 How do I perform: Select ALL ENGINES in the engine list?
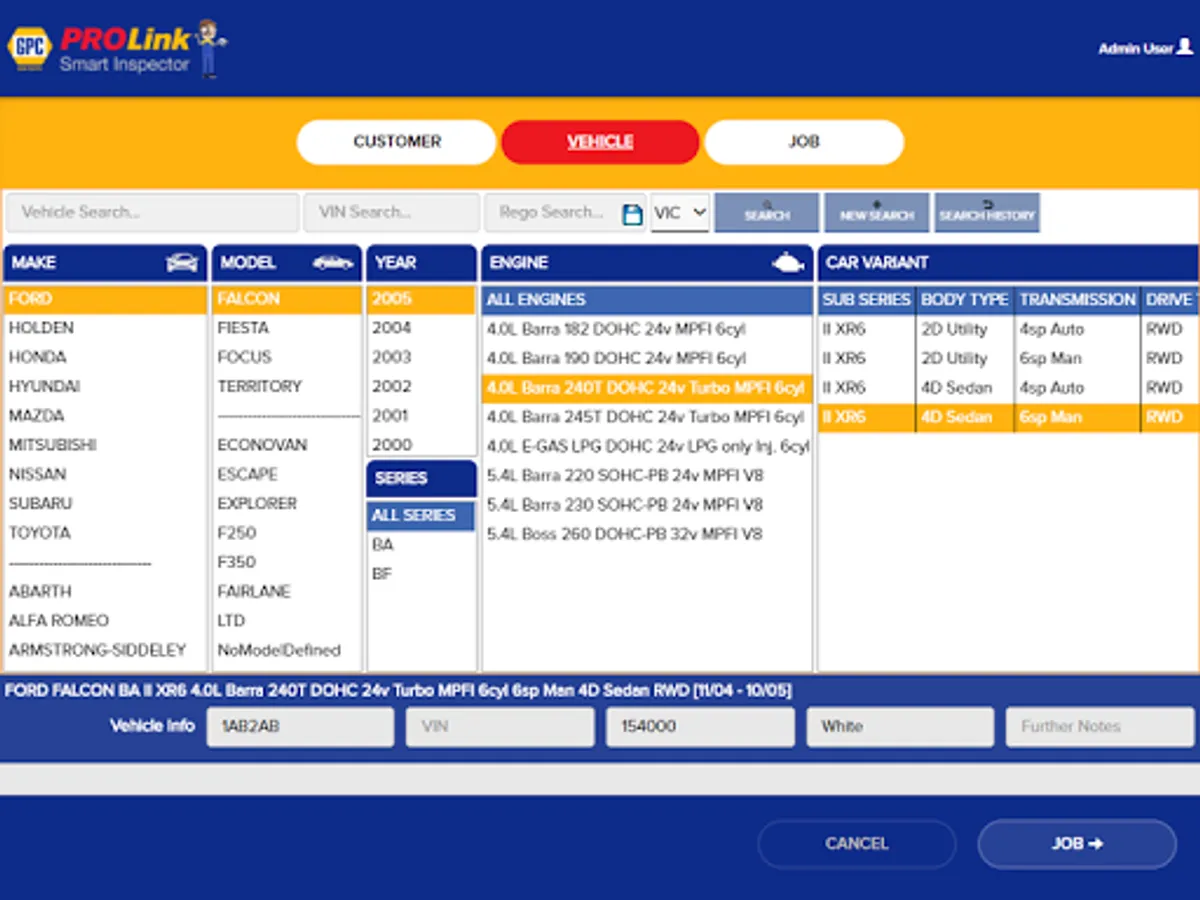point(647,300)
